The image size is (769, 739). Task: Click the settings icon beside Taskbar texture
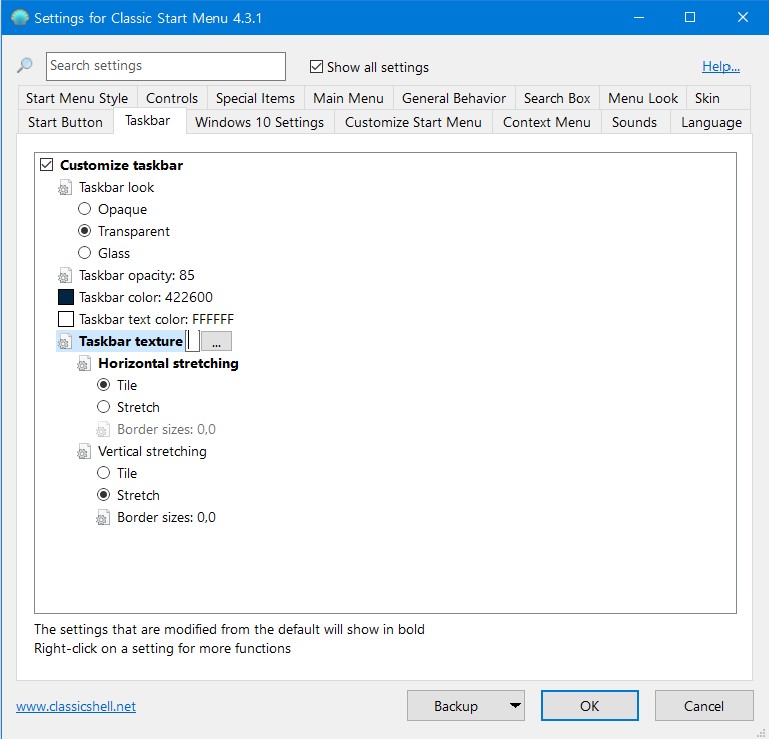[x=65, y=341]
